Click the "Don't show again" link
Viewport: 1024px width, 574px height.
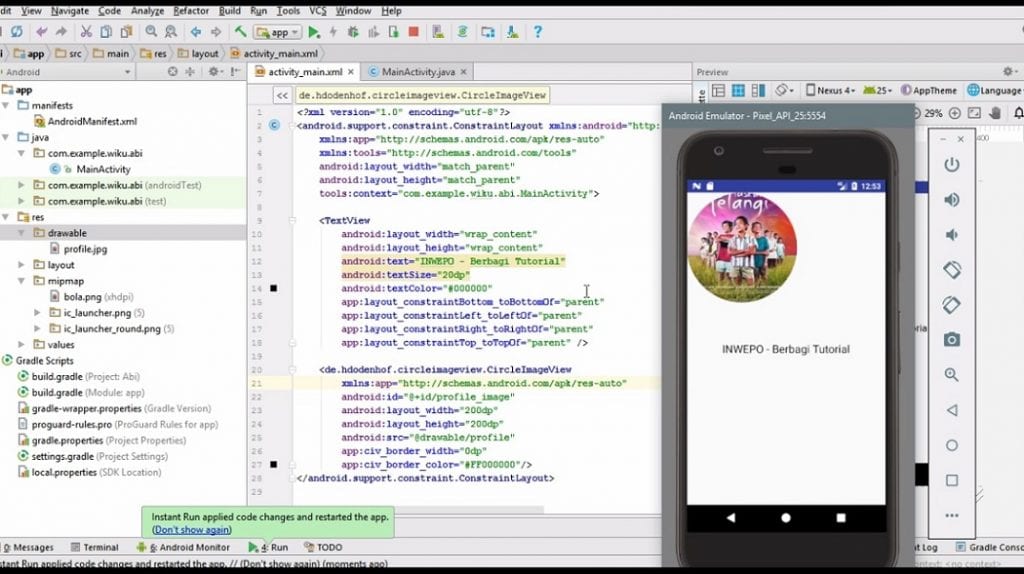click(x=192, y=530)
